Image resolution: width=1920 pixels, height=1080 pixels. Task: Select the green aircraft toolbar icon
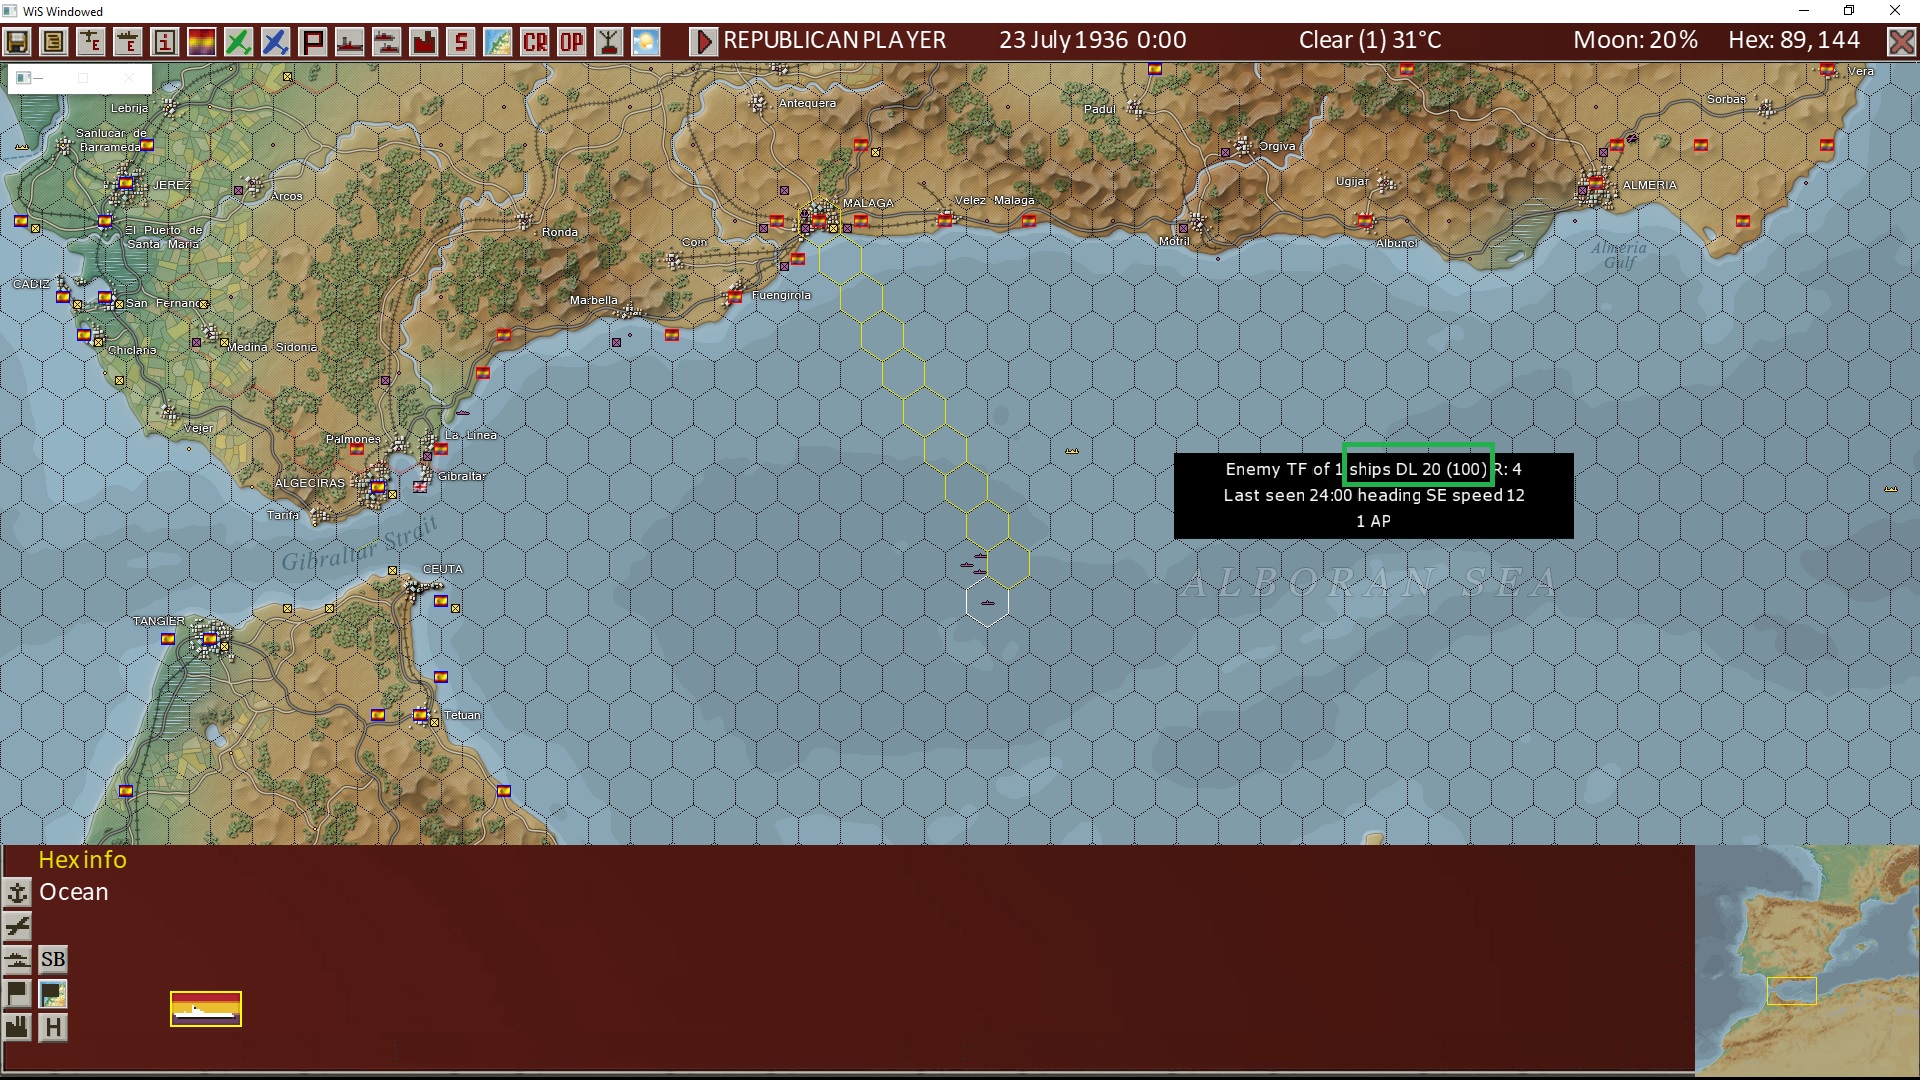click(239, 41)
